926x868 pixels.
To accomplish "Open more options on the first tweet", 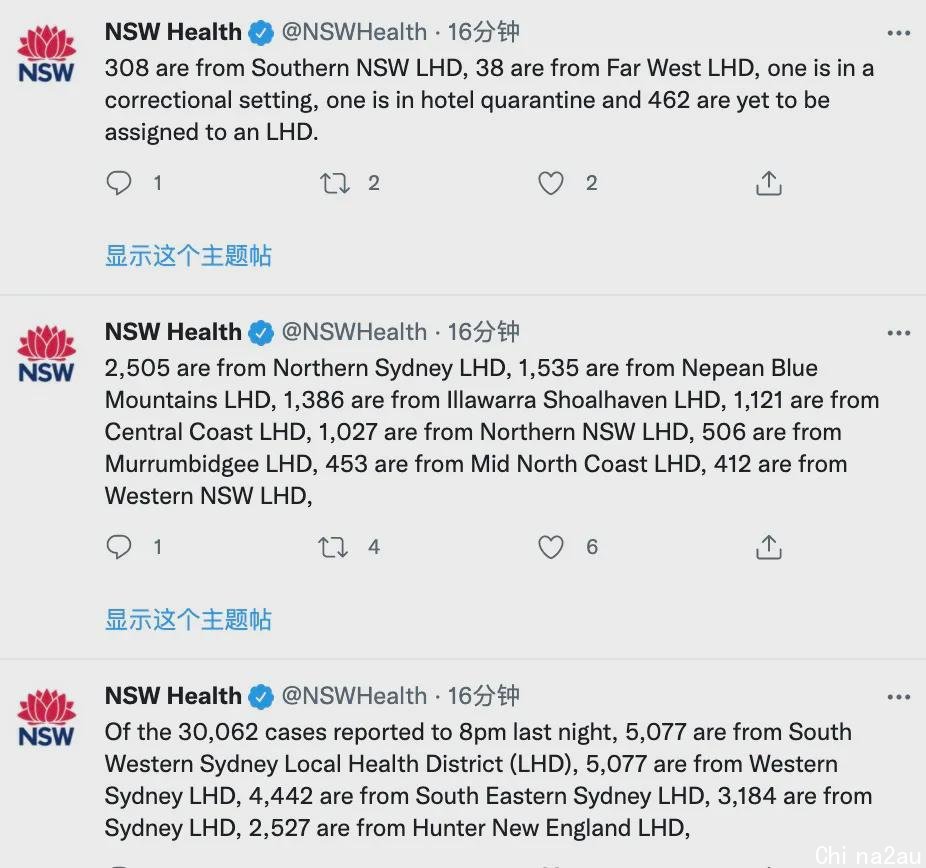I will pyautogui.click(x=898, y=33).
